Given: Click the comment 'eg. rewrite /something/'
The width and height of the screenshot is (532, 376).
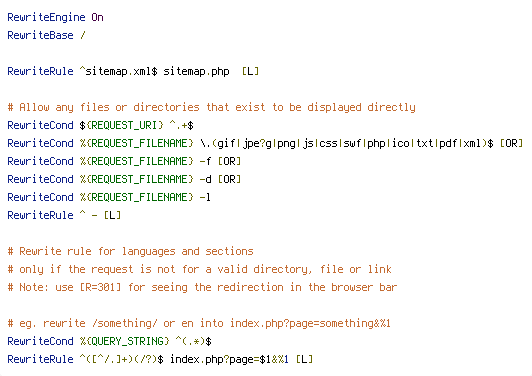Looking at the screenshot, I should point(199,323).
